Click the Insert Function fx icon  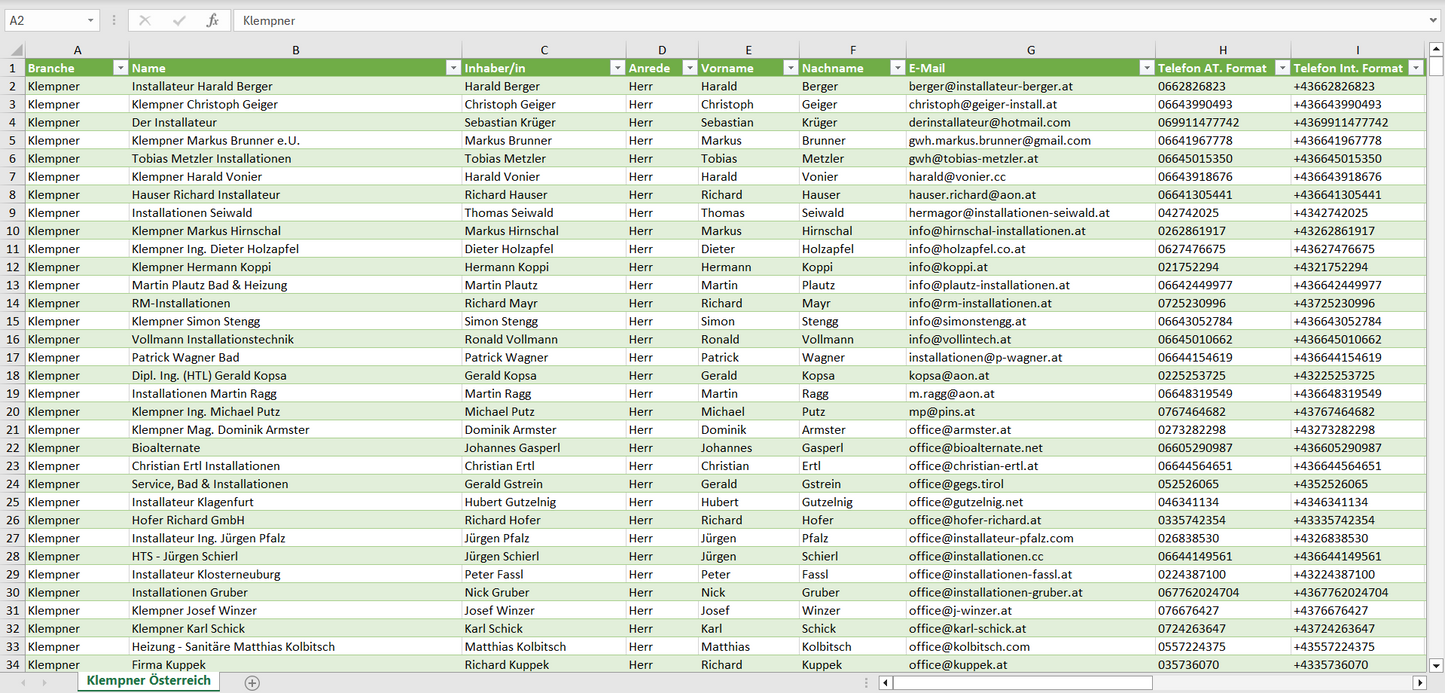click(212, 20)
